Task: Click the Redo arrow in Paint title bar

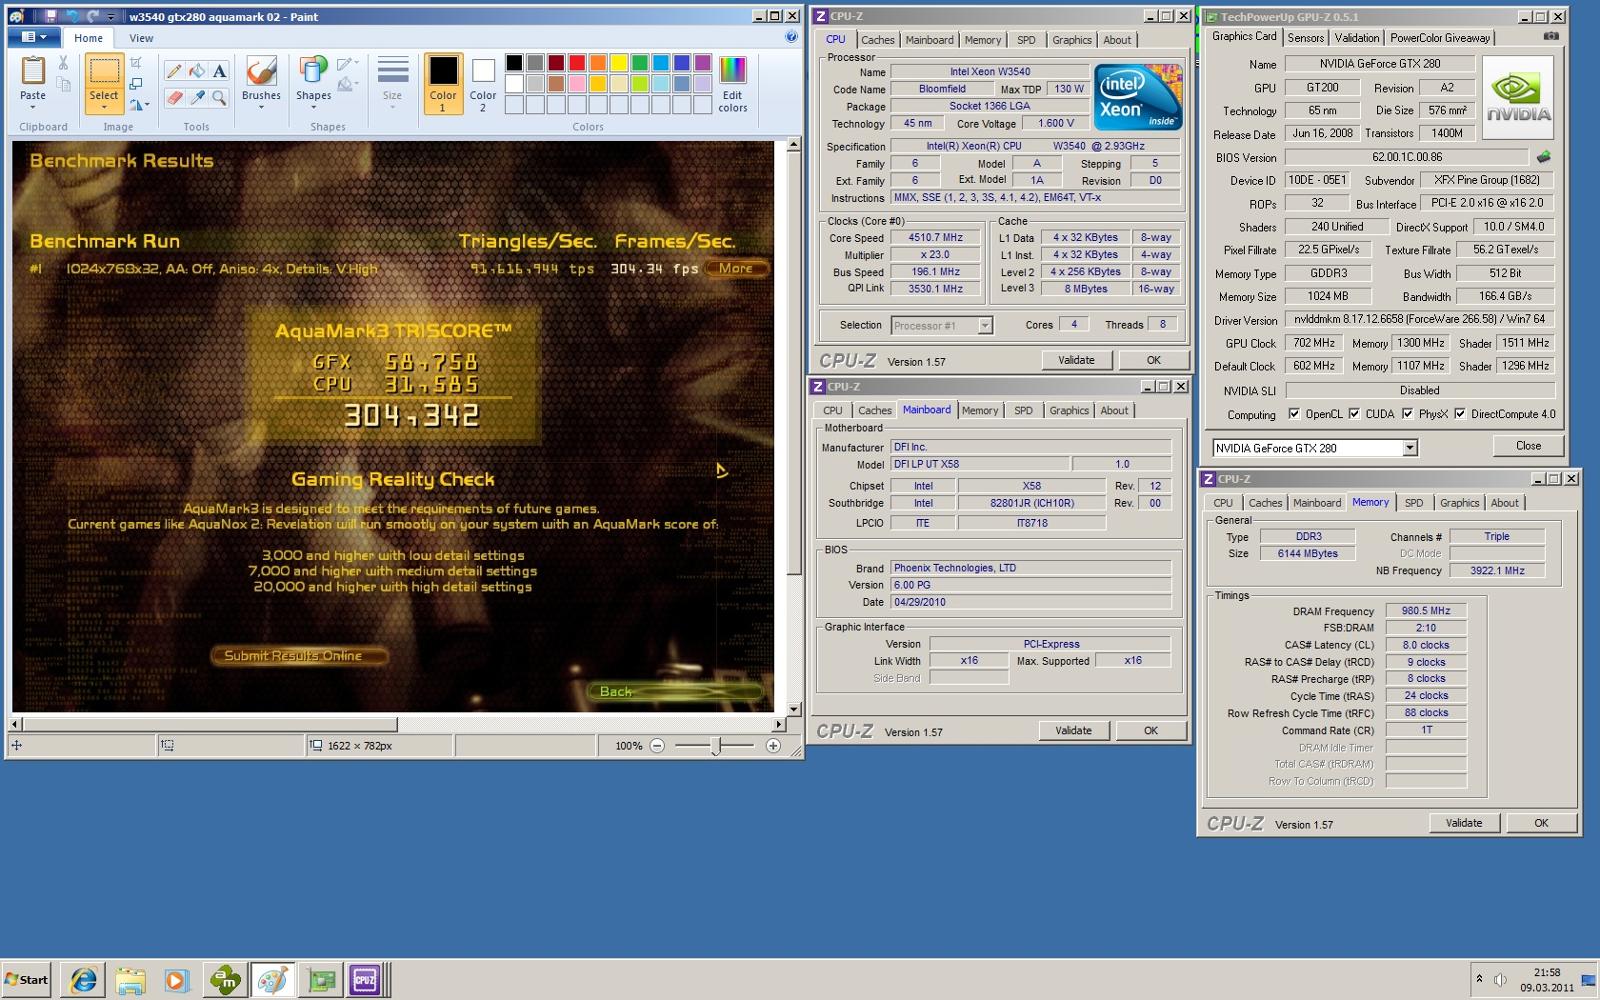Action: point(93,16)
